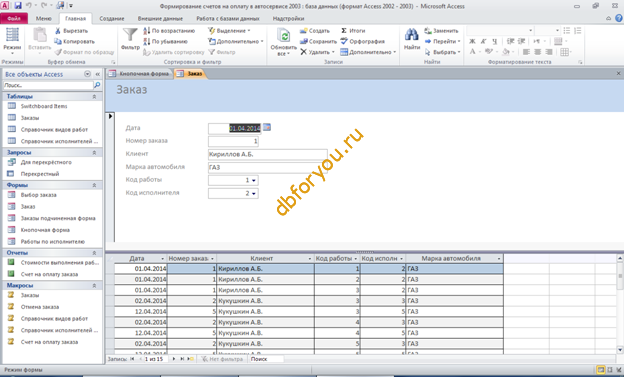Run spell check with Орфография

click(363, 41)
